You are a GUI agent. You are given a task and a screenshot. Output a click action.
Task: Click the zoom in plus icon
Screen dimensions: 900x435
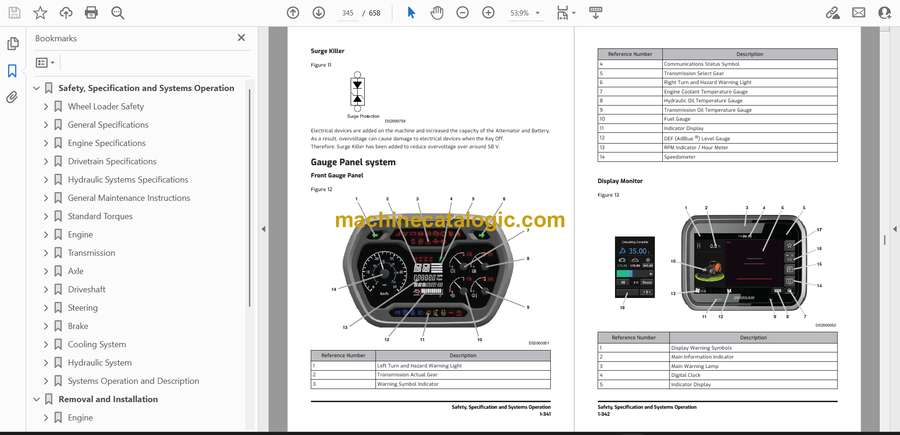click(488, 13)
